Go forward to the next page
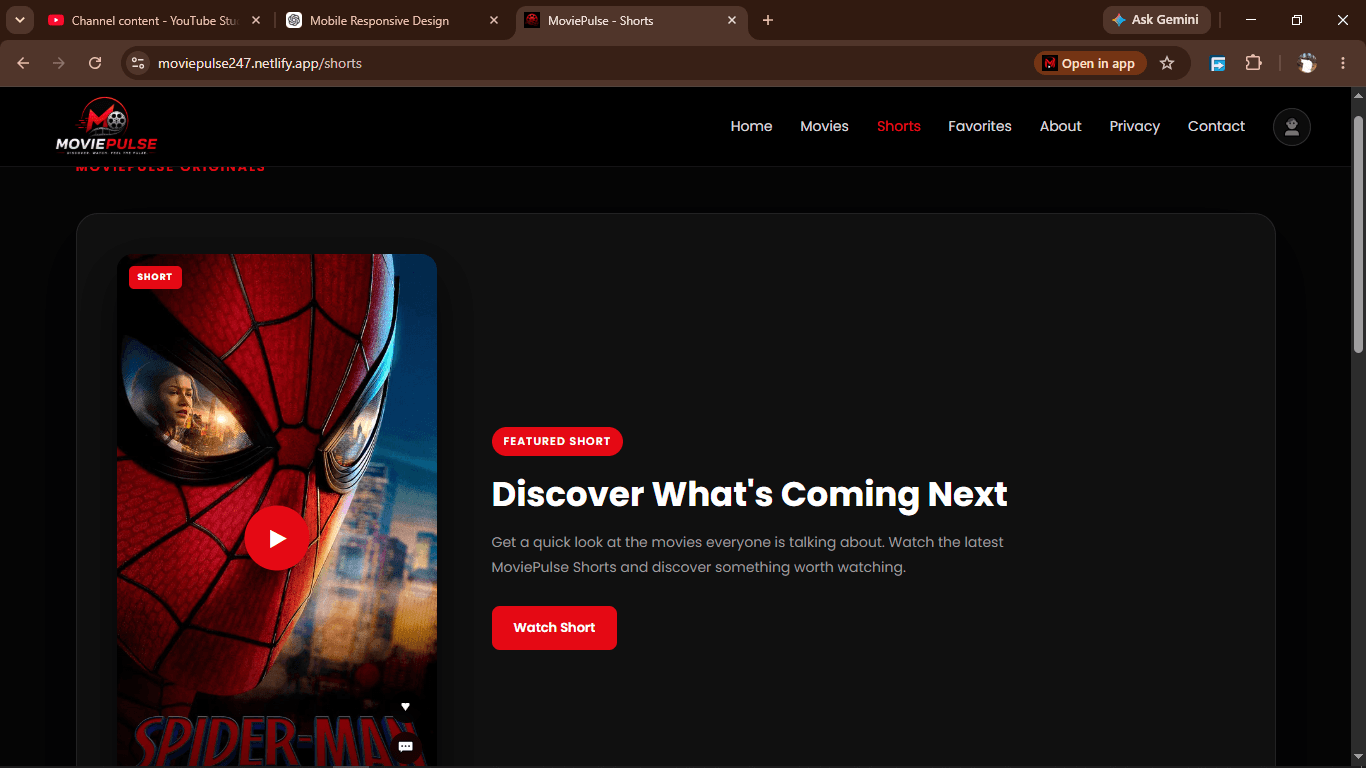The image size is (1366, 768). click(x=59, y=63)
